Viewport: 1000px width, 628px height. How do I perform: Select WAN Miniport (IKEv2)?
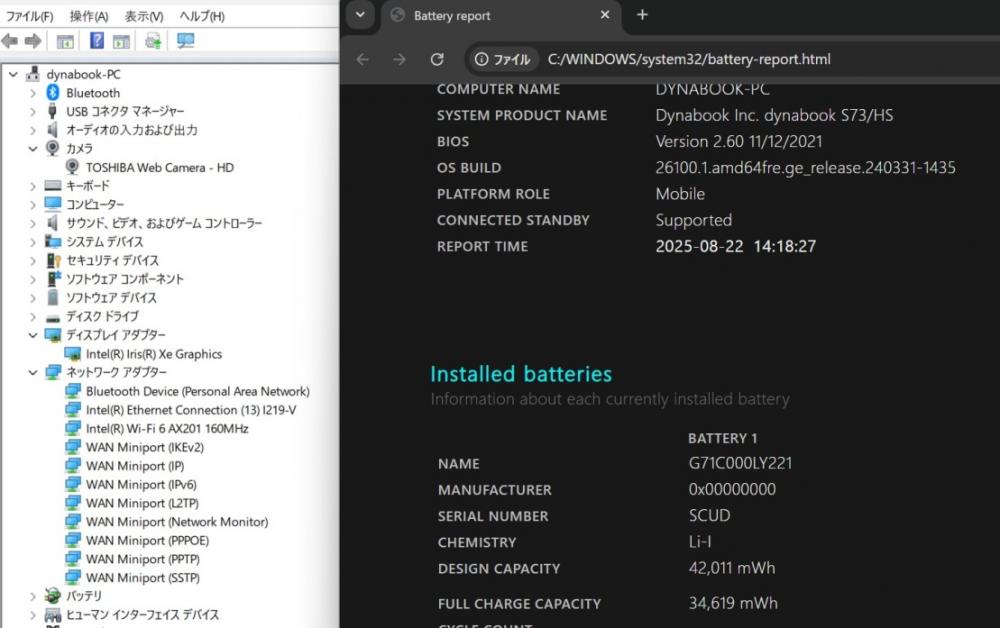pyautogui.click(x=145, y=448)
